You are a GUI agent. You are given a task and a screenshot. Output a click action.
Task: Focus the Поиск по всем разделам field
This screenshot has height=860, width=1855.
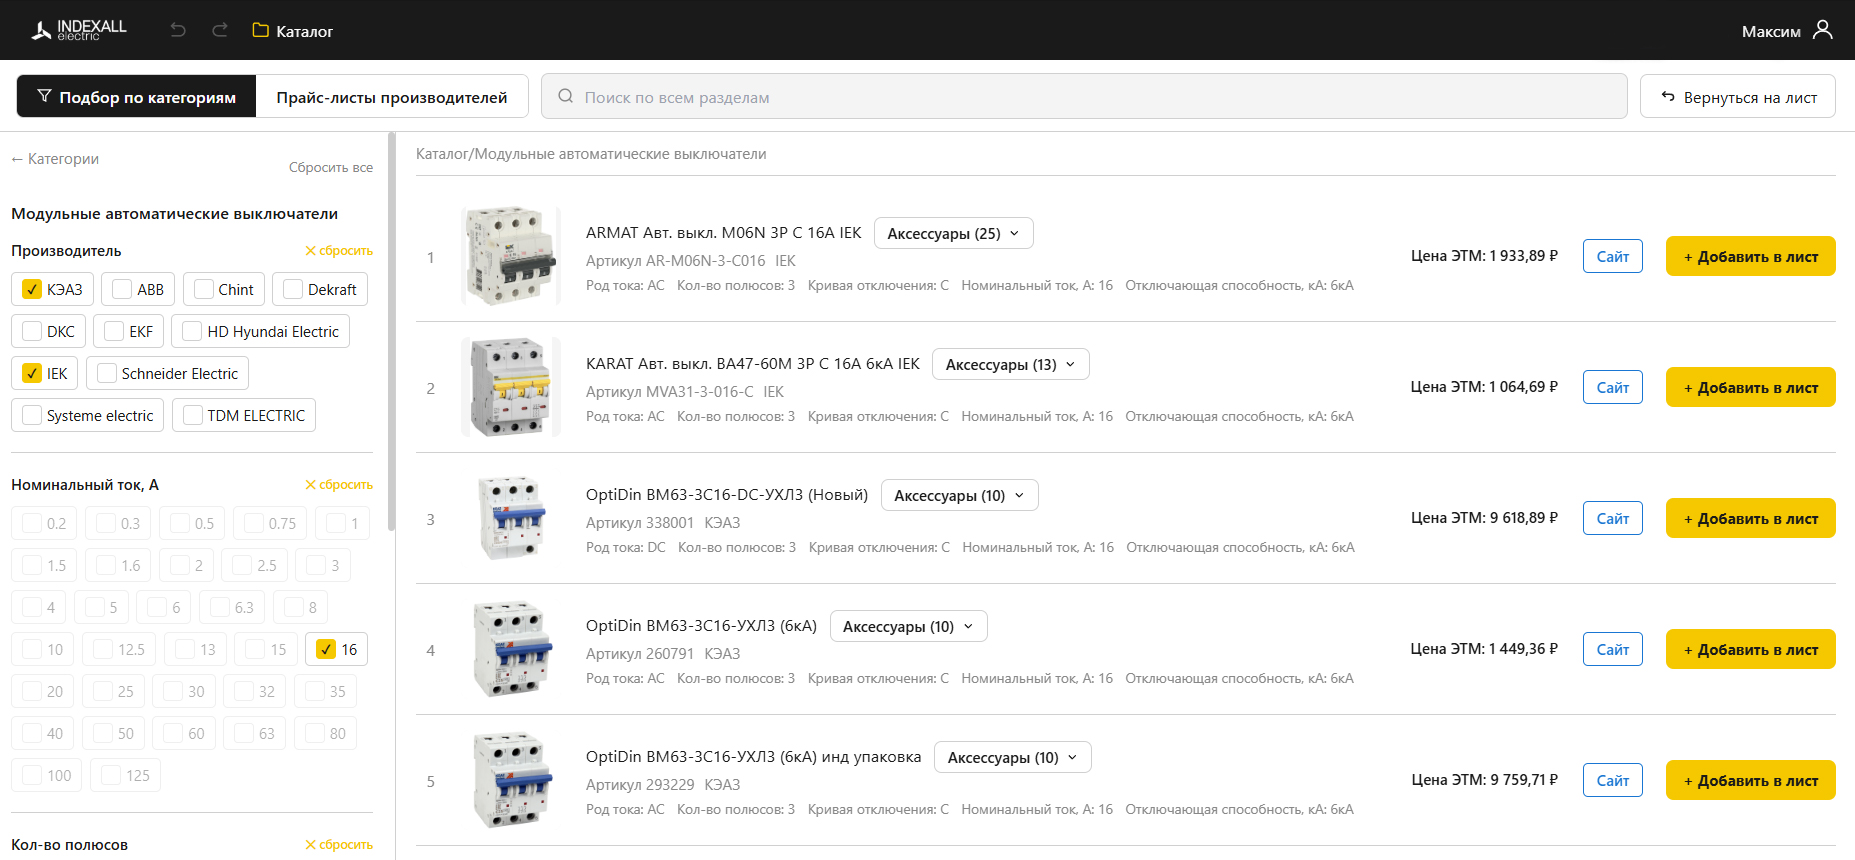click(x=1084, y=97)
